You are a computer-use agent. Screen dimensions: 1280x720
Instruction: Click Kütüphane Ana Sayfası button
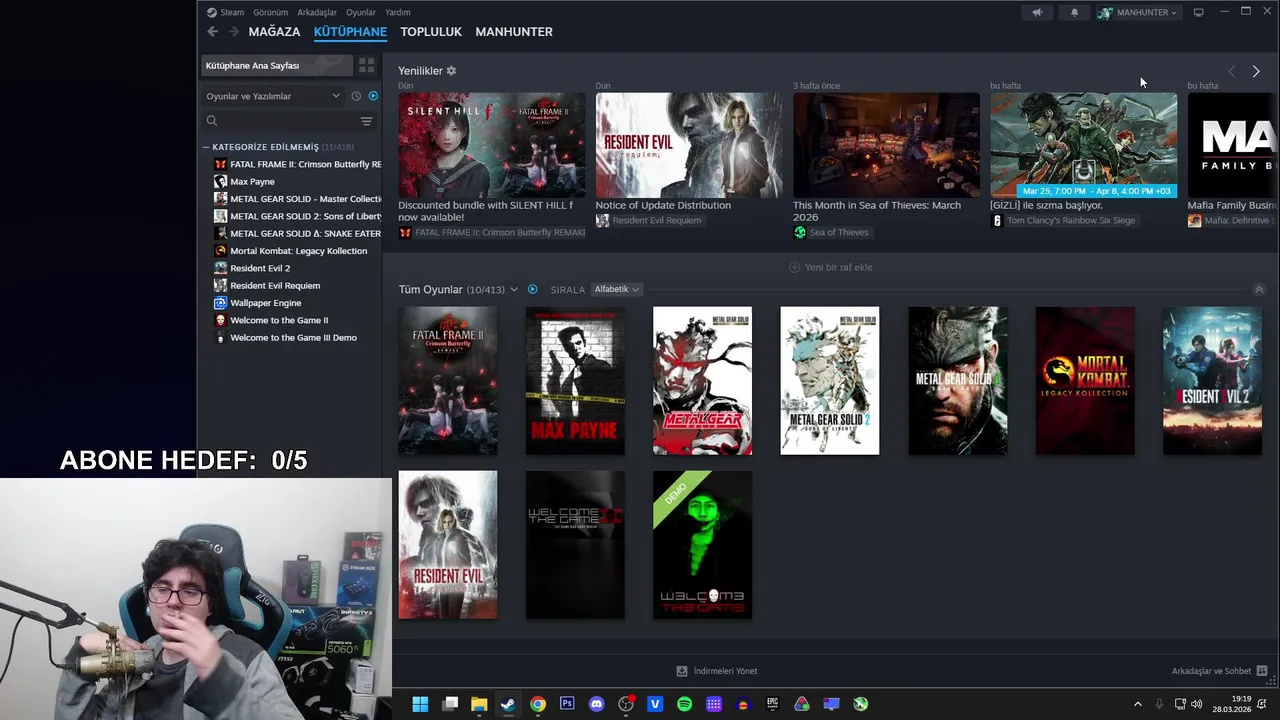[x=277, y=65]
